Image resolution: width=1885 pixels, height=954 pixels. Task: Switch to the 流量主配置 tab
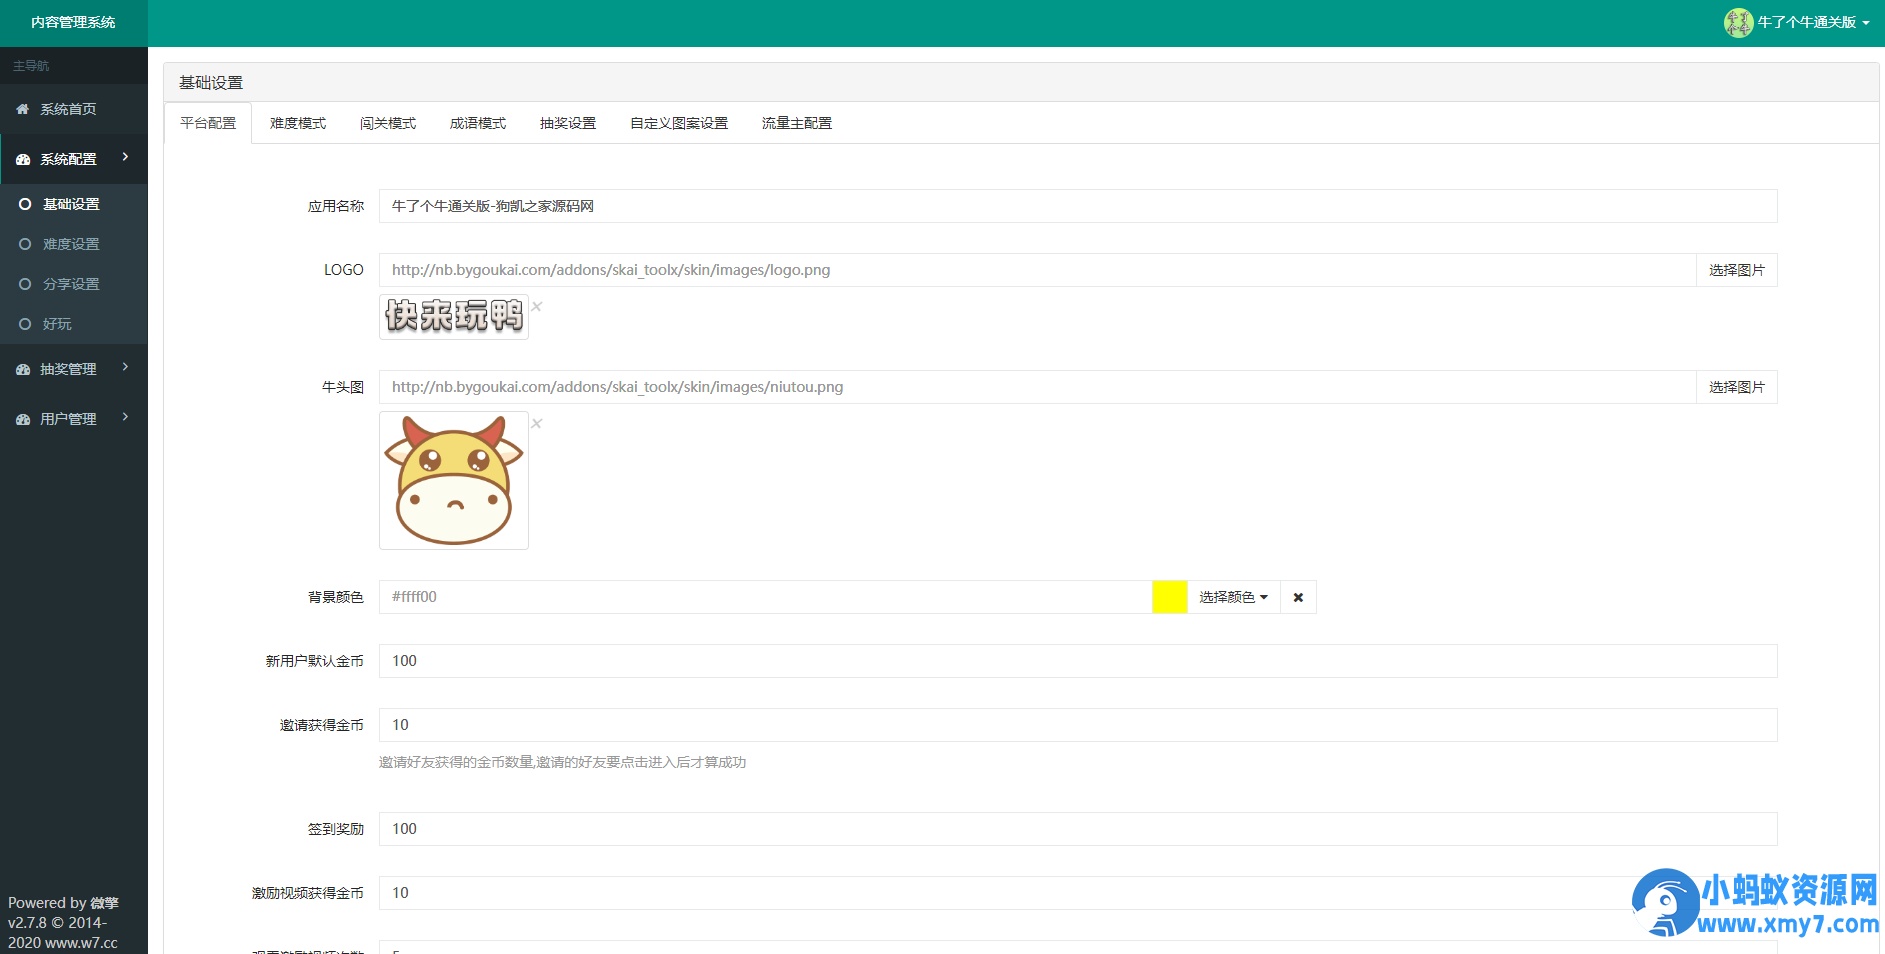point(796,123)
